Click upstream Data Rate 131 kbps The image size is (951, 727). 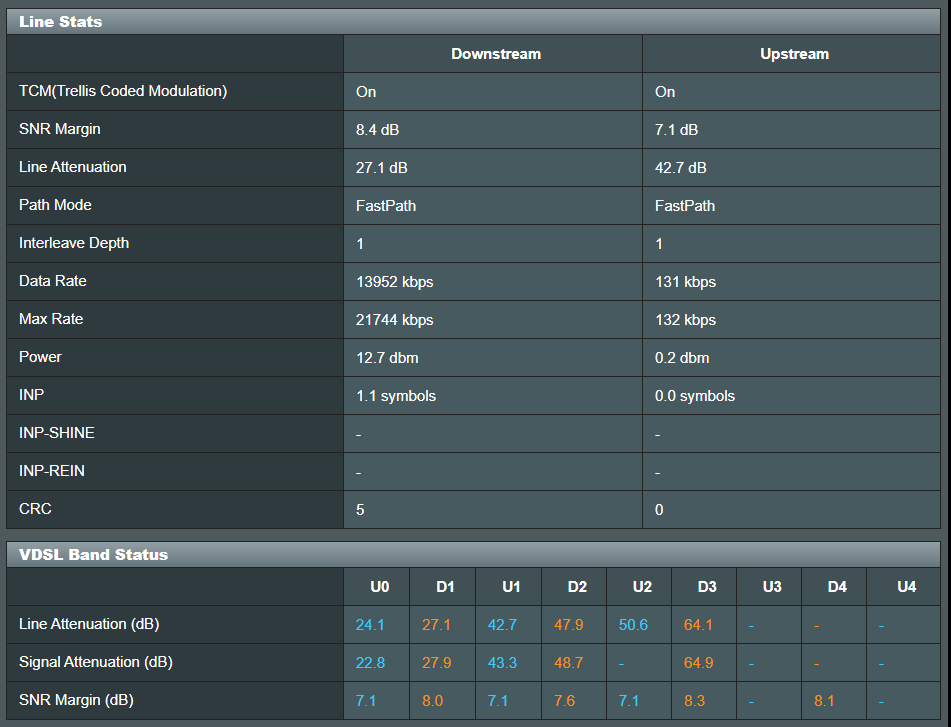click(685, 282)
